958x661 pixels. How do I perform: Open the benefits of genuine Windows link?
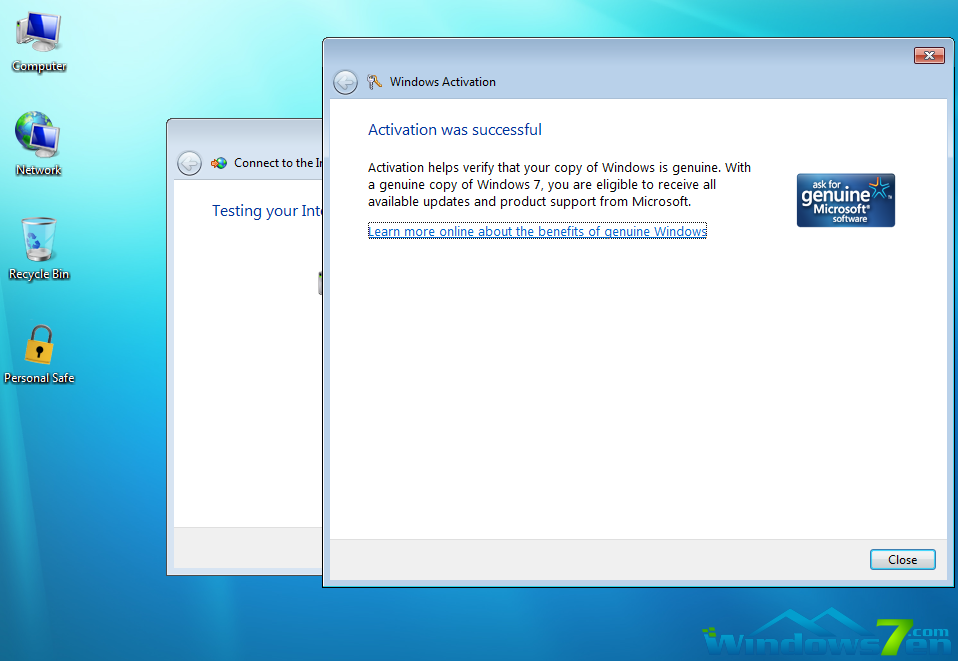[x=537, y=231]
